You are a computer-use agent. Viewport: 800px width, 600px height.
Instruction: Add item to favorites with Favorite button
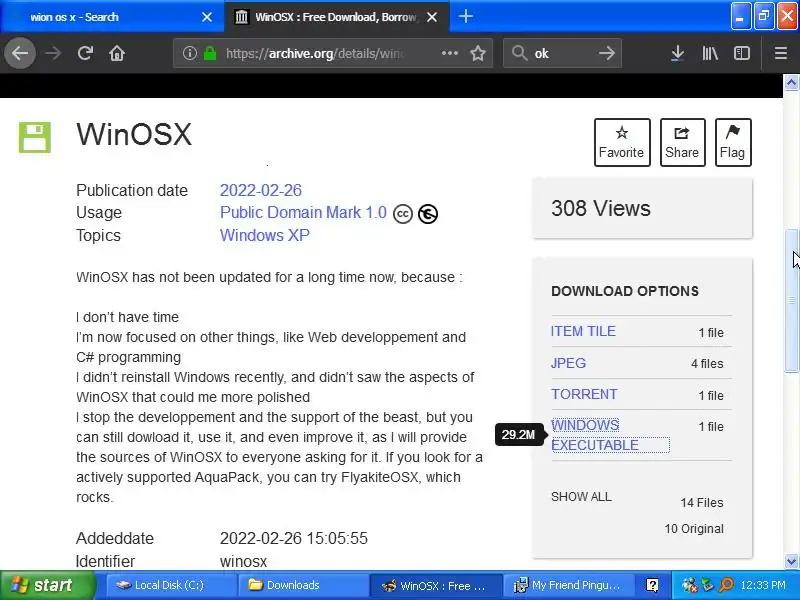622,142
